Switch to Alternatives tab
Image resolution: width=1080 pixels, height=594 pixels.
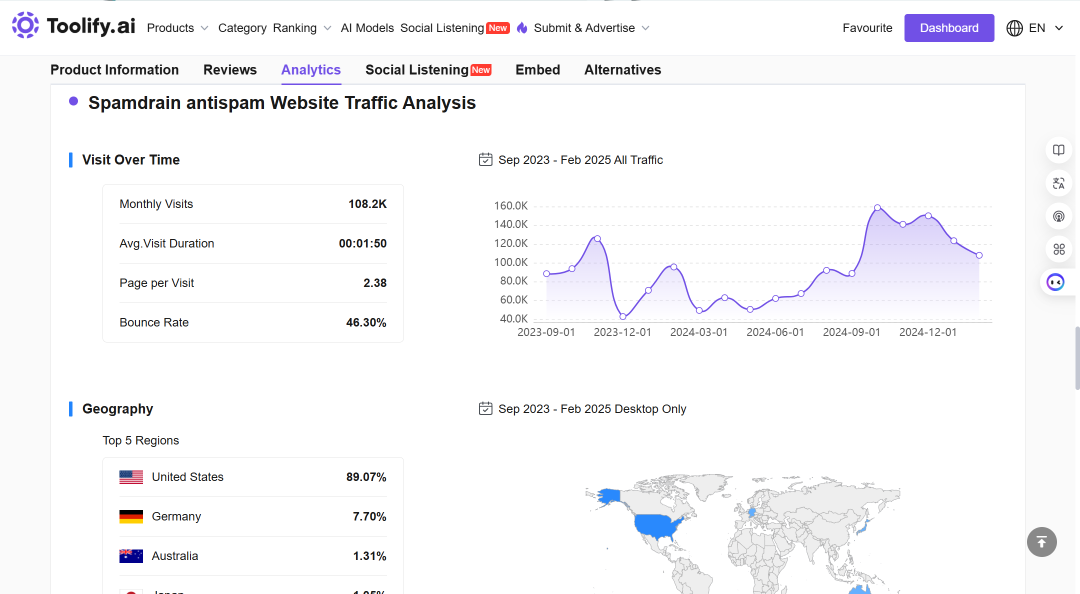[623, 70]
